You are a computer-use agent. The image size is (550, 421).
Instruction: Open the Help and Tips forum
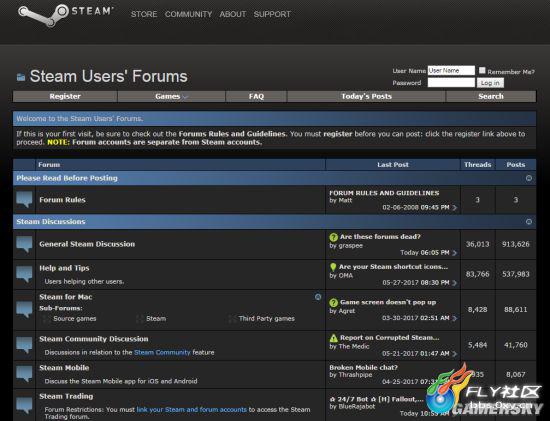pyautogui.click(x=64, y=268)
